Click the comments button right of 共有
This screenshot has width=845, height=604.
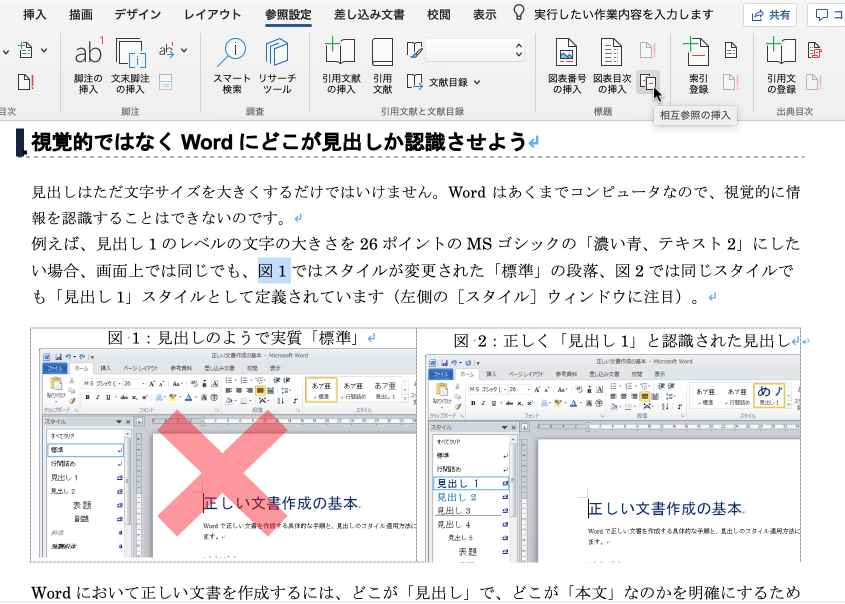827,15
